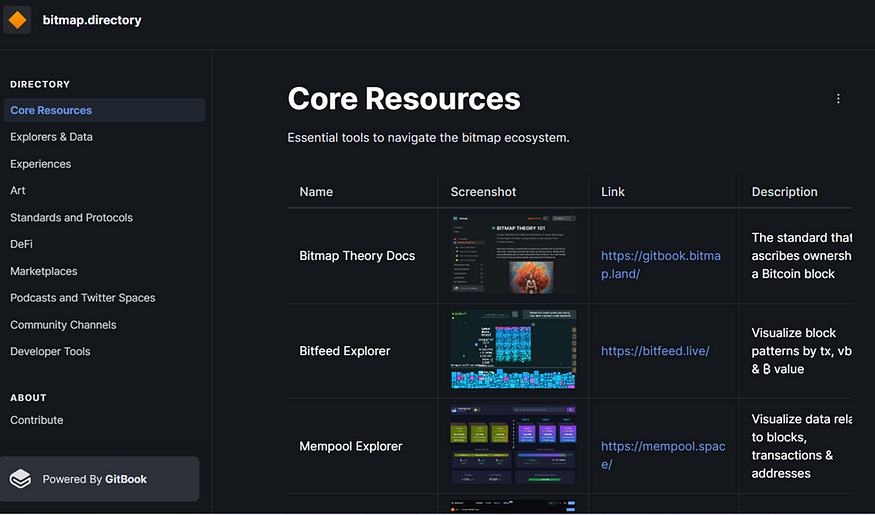Viewport: 875px width, 515px height.
Task: Open the Bitmap Theory Docs screenshot thumbnail
Action: click(513, 254)
